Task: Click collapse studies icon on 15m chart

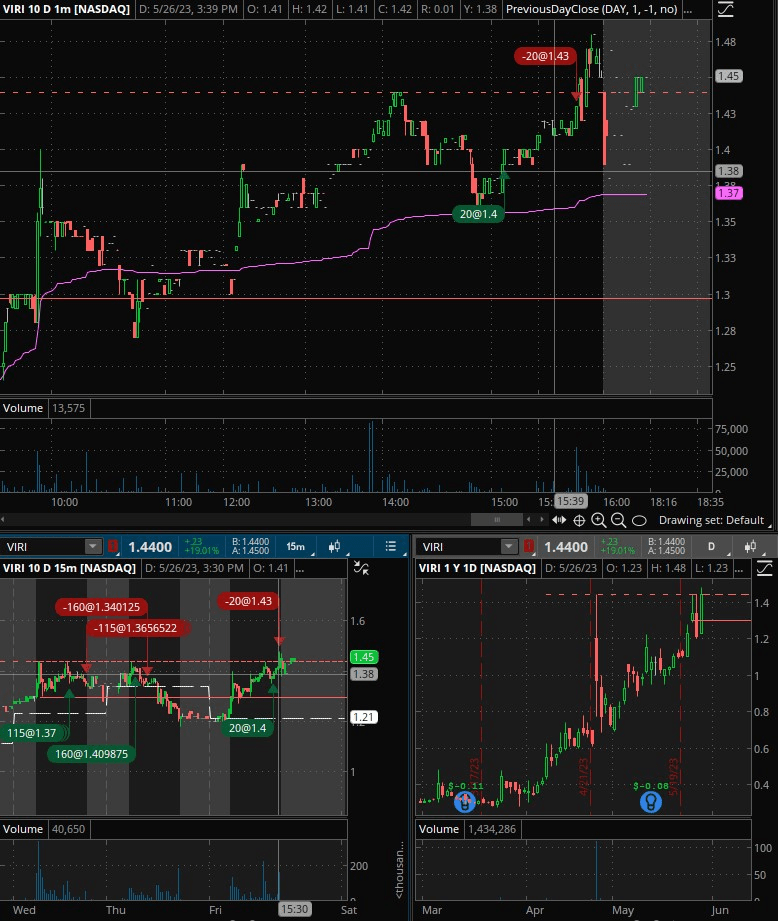Action: point(361,567)
